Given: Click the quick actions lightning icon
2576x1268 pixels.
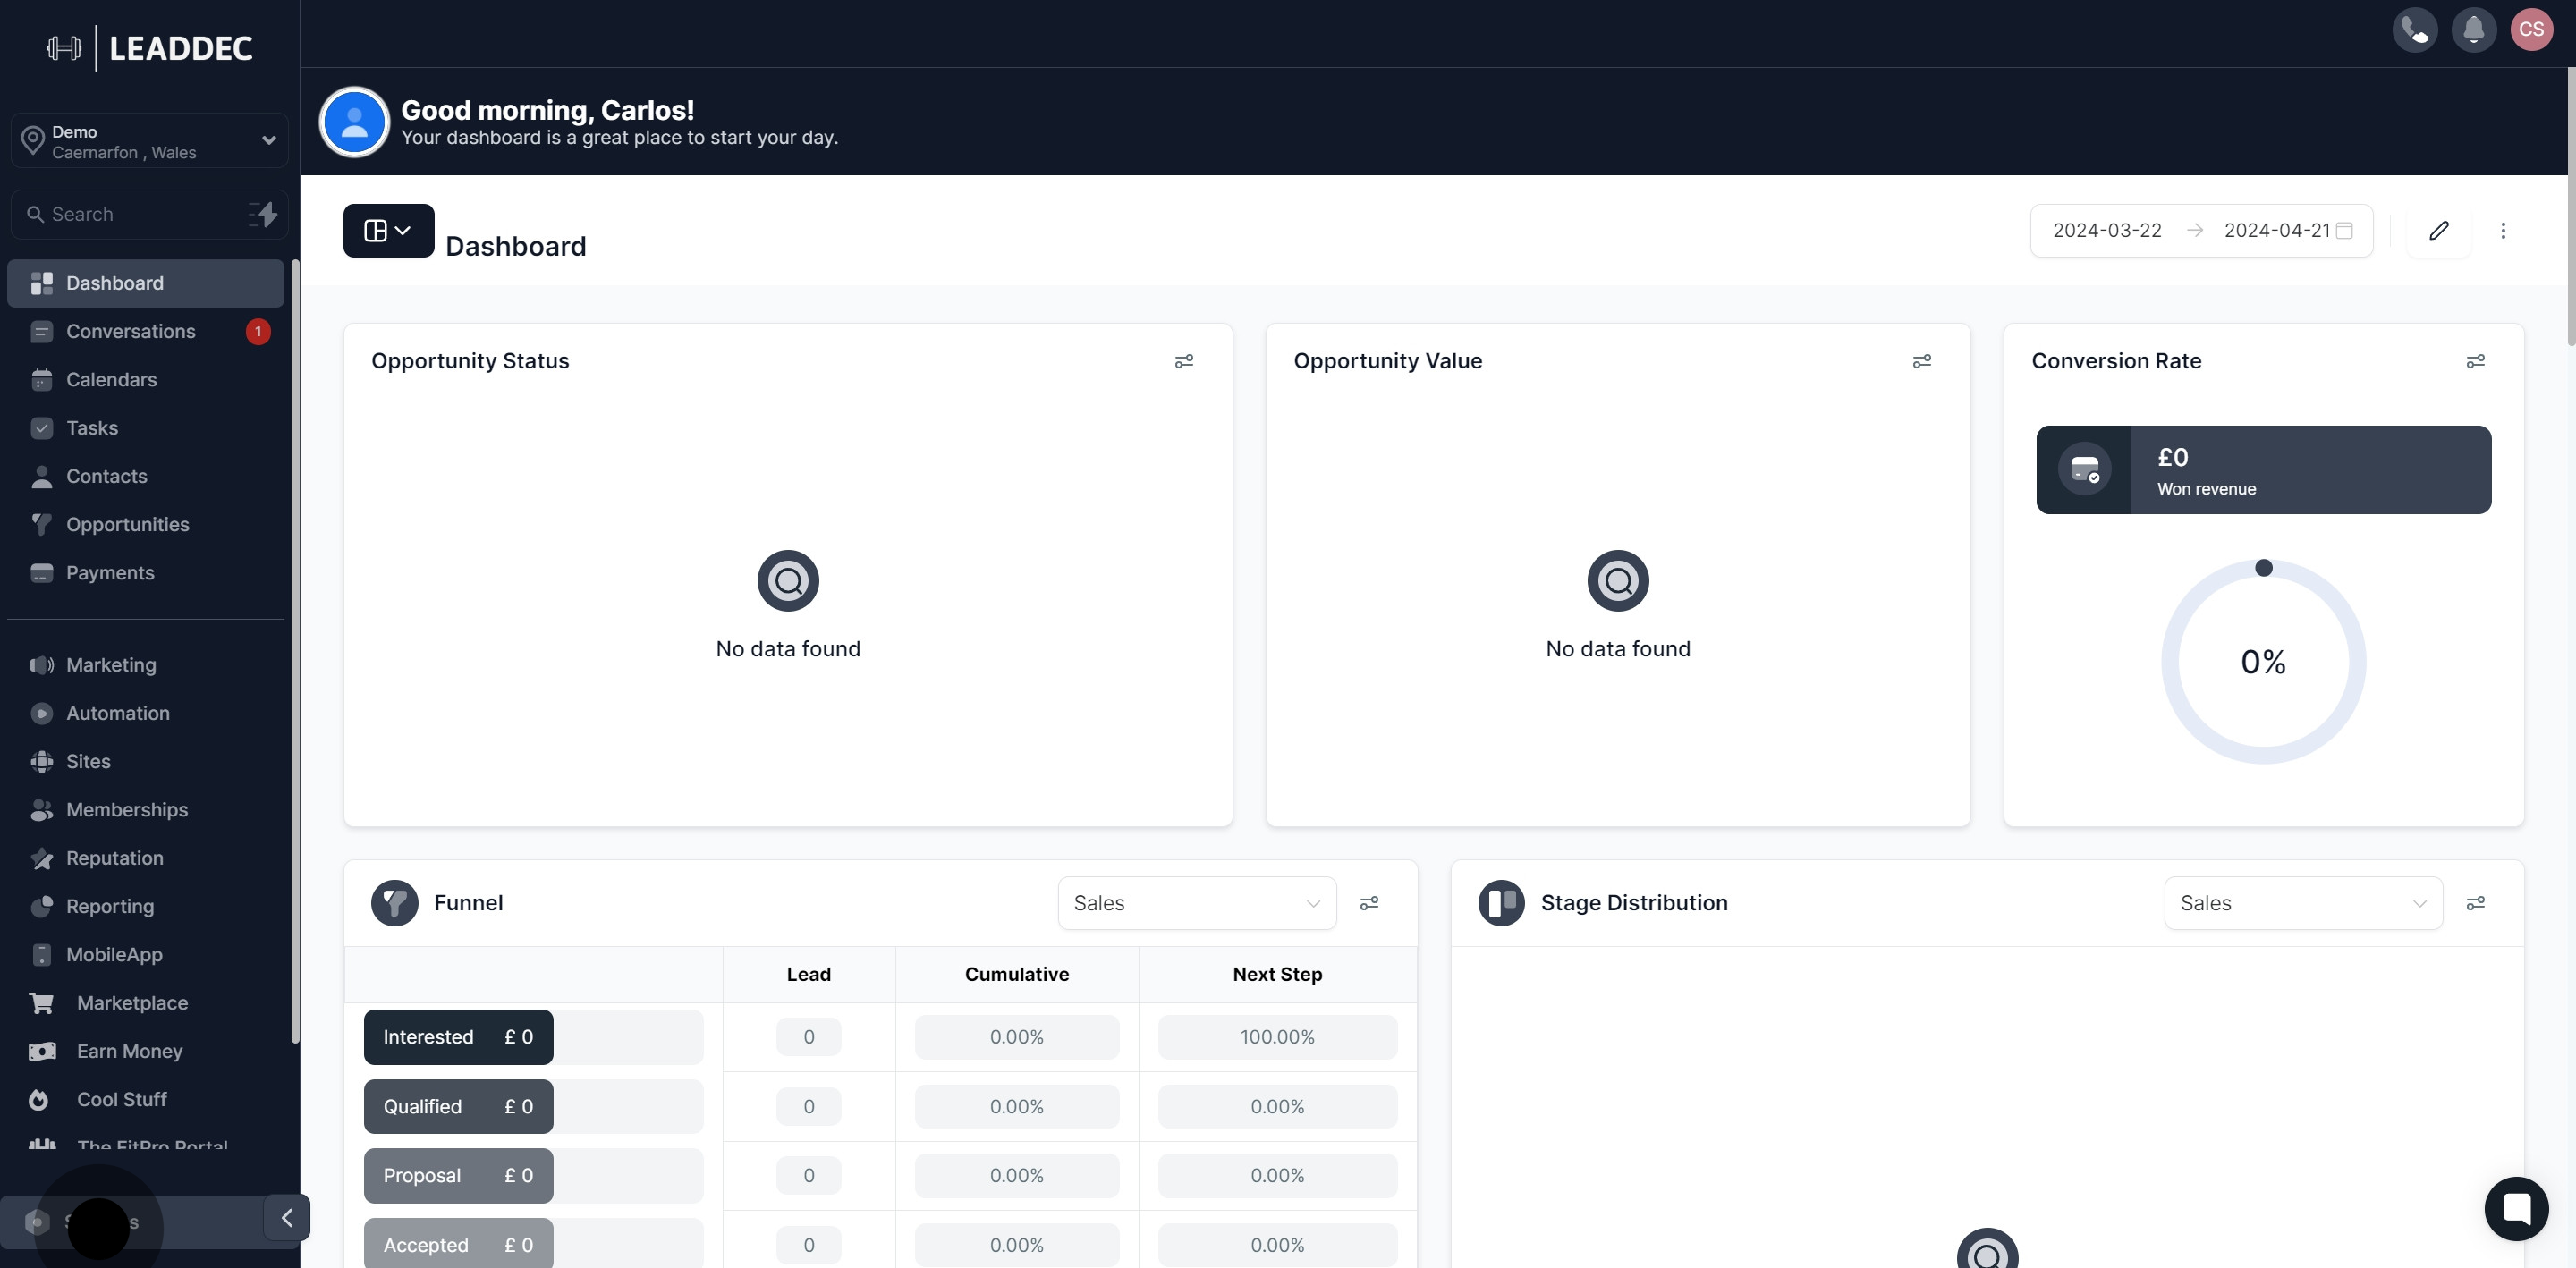Looking at the screenshot, I should coord(263,213).
